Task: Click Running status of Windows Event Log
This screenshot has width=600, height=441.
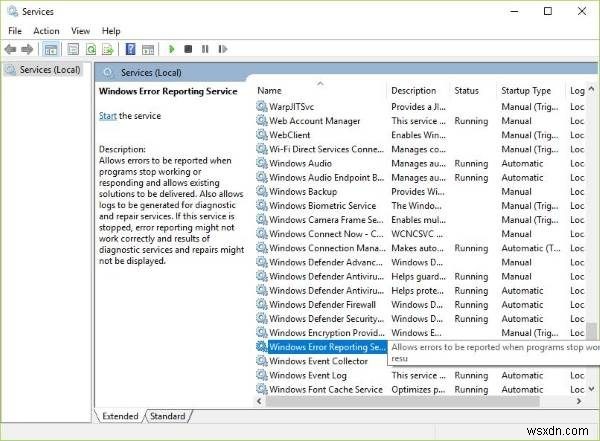Action: coord(471,375)
